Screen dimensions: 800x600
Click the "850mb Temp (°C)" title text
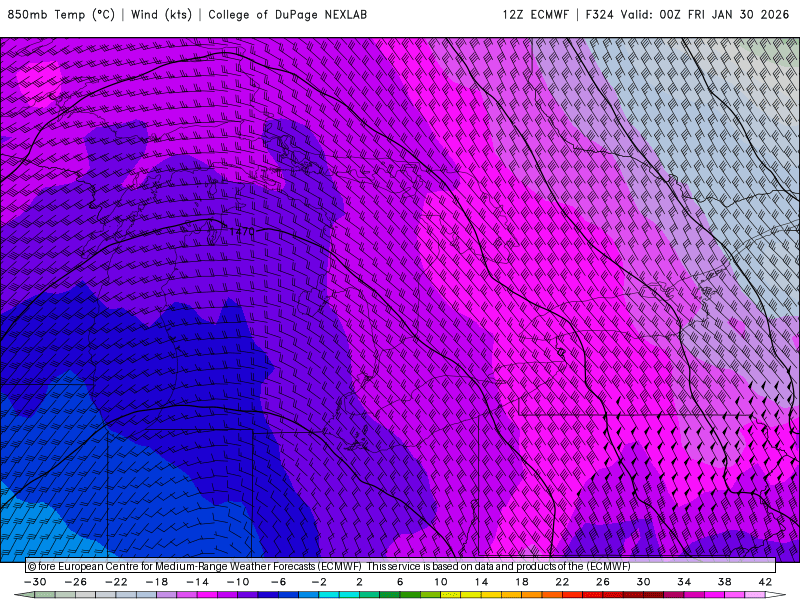point(61,15)
